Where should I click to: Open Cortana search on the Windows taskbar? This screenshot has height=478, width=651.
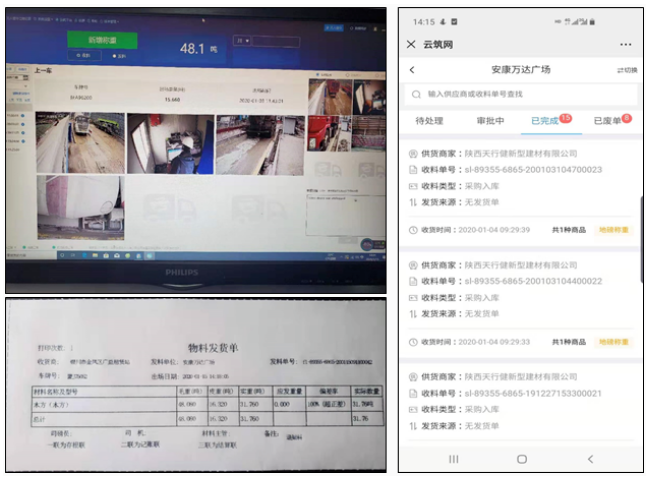tap(62, 255)
